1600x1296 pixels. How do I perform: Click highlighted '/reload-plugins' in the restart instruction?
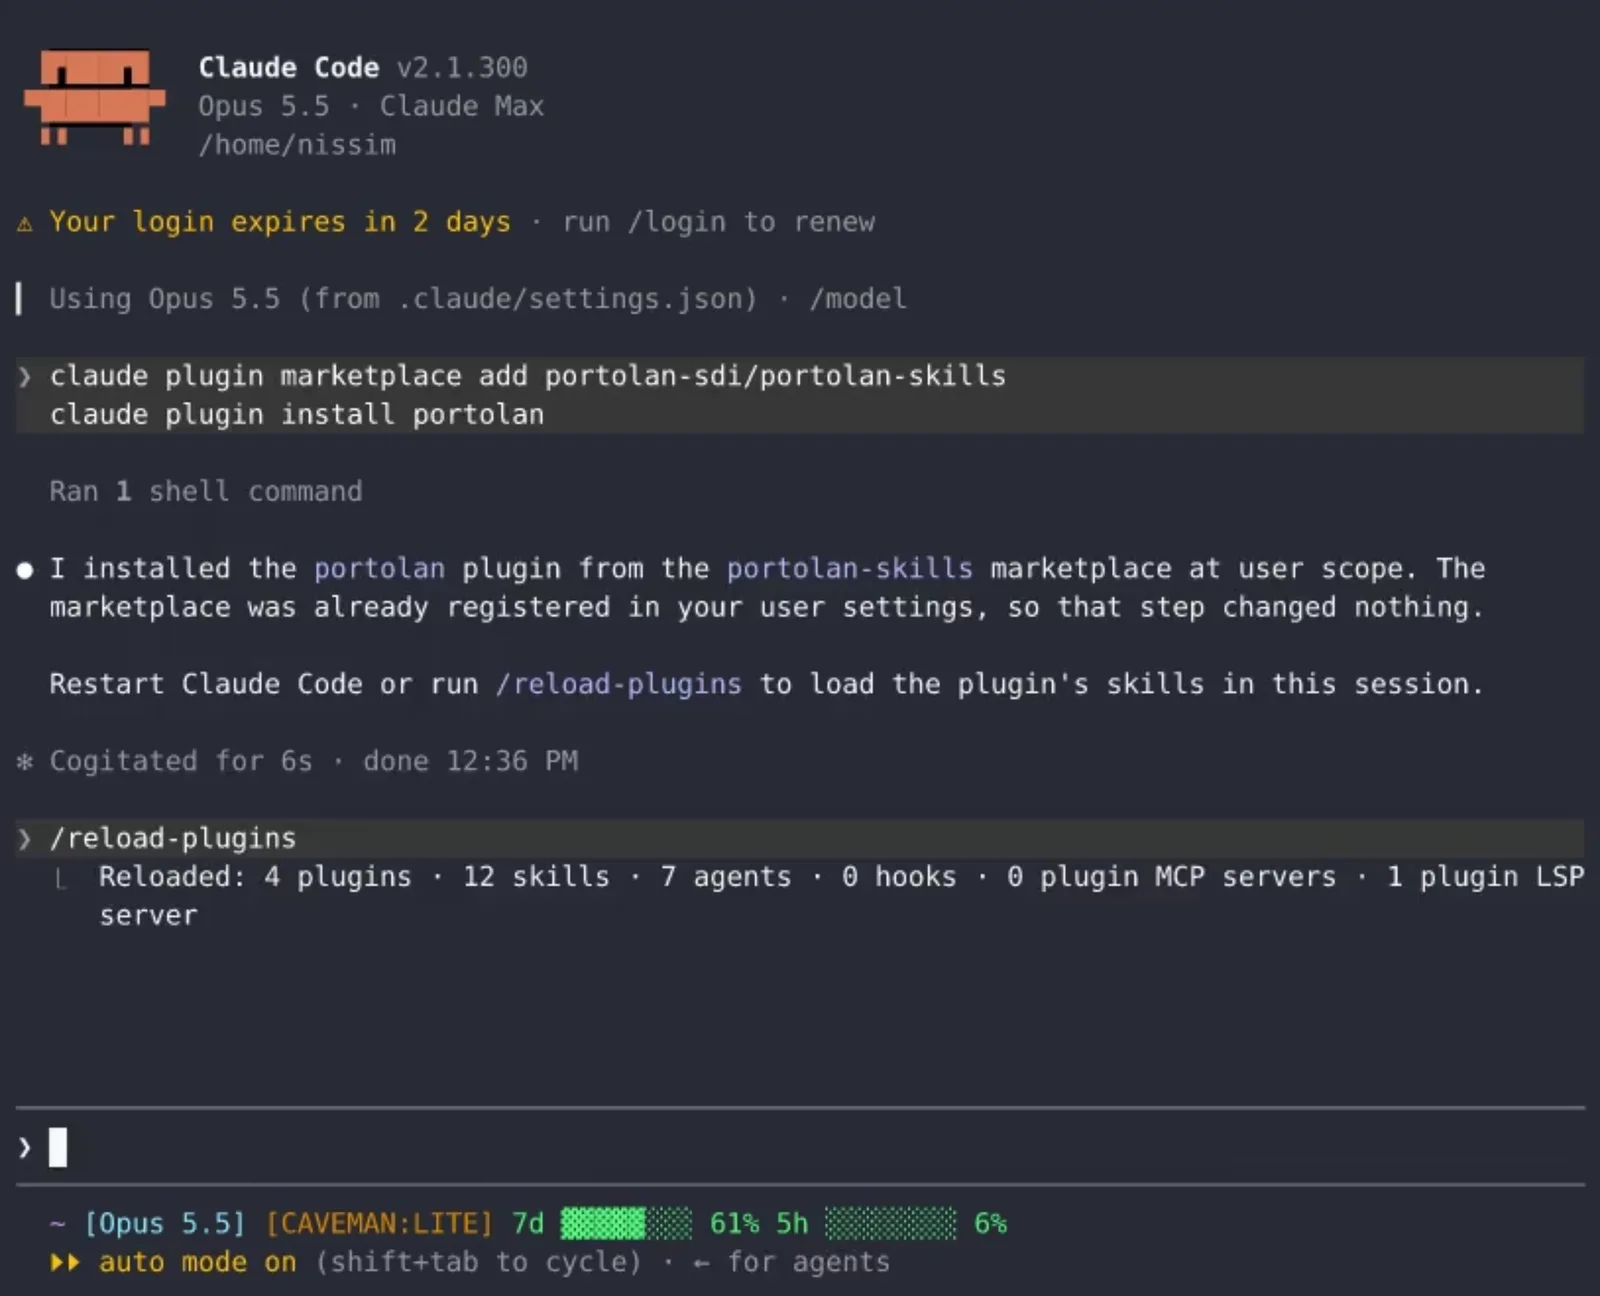tap(619, 684)
